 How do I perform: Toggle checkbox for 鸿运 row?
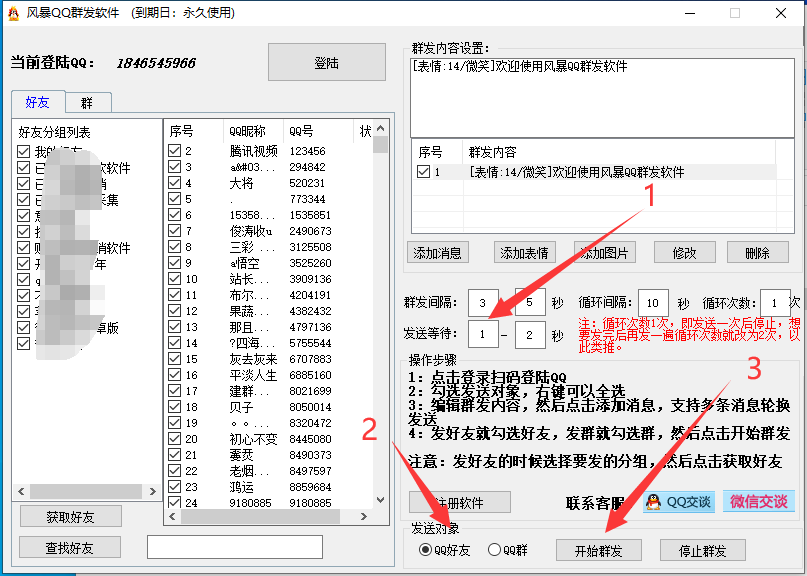tap(174, 486)
